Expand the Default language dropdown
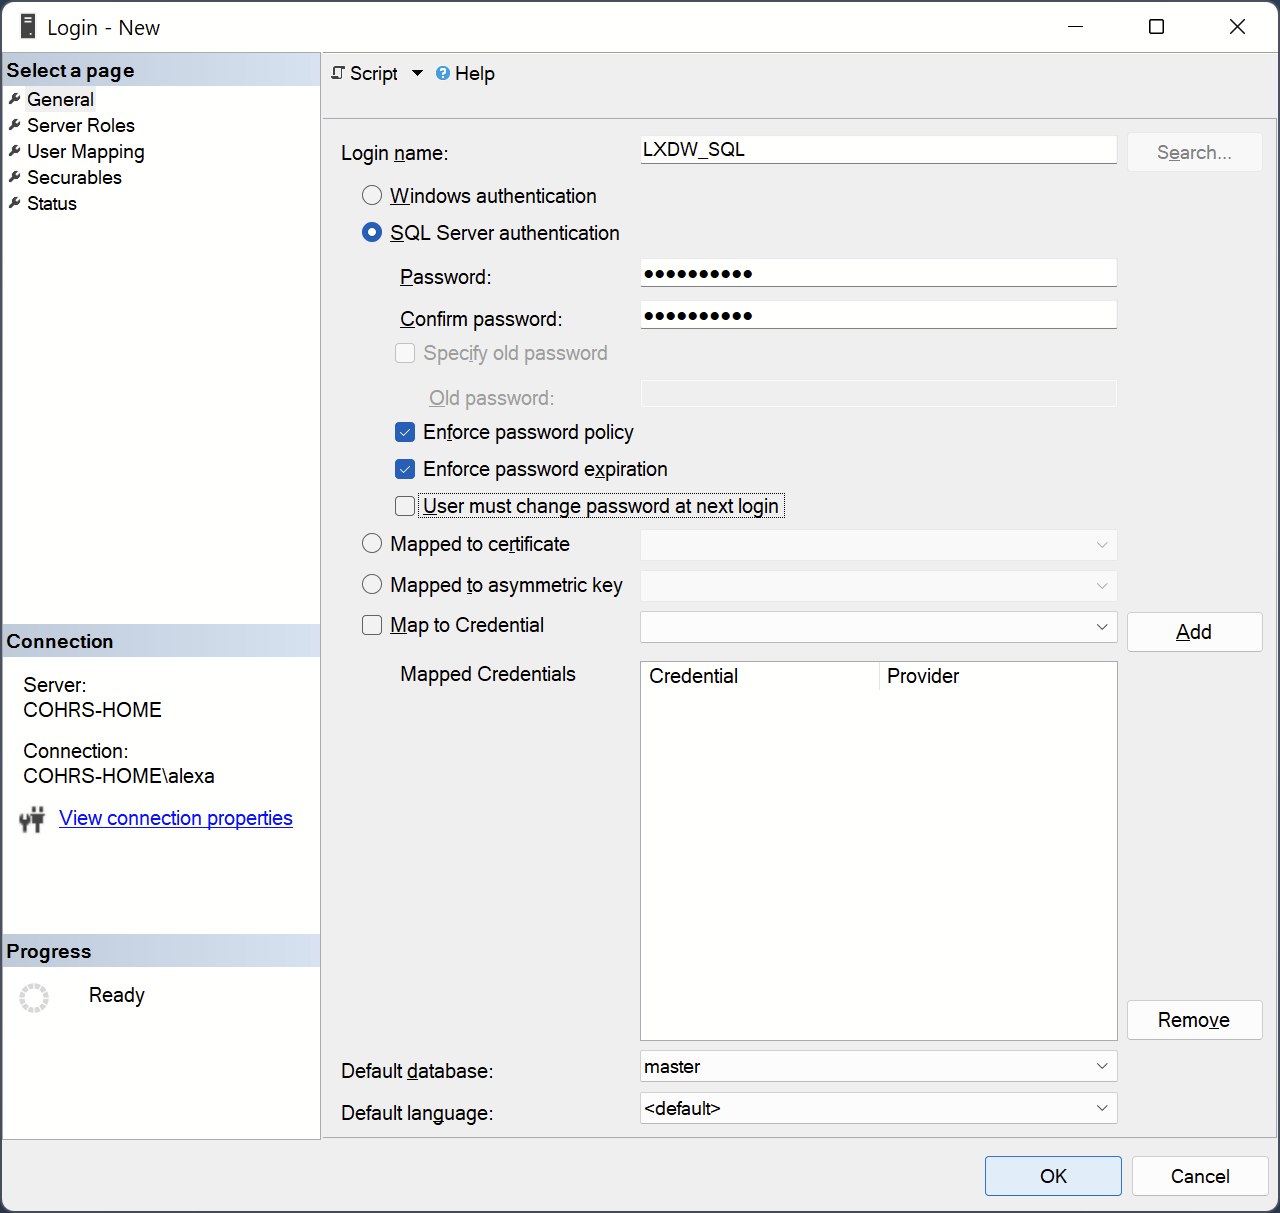The height and width of the screenshot is (1213, 1280). pos(1101,1108)
